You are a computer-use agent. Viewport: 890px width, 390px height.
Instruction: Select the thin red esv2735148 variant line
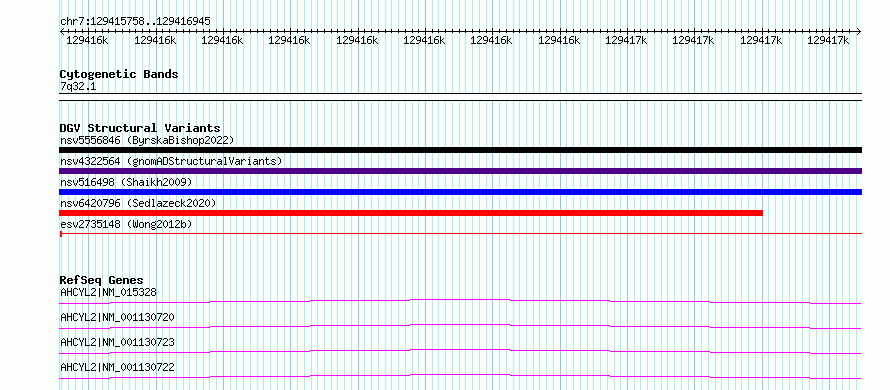click(x=460, y=233)
